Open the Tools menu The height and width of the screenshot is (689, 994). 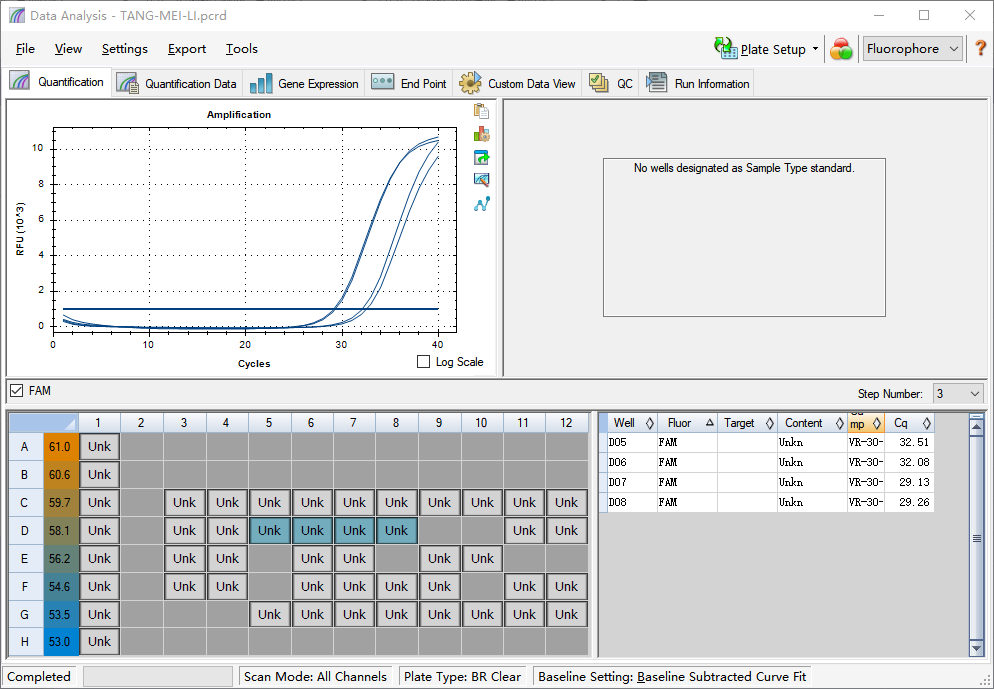click(x=242, y=49)
